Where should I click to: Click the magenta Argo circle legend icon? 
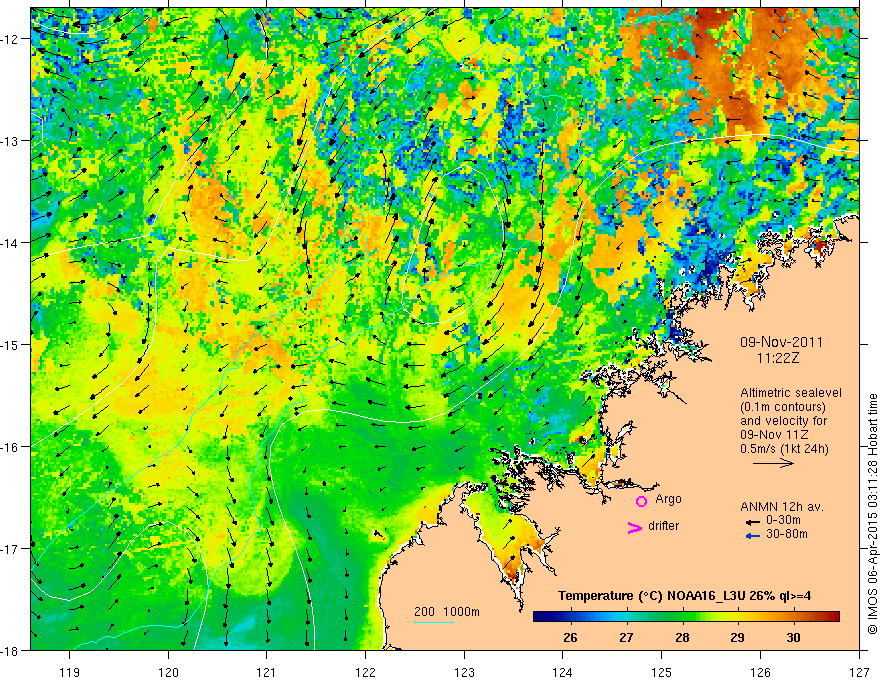pos(641,501)
